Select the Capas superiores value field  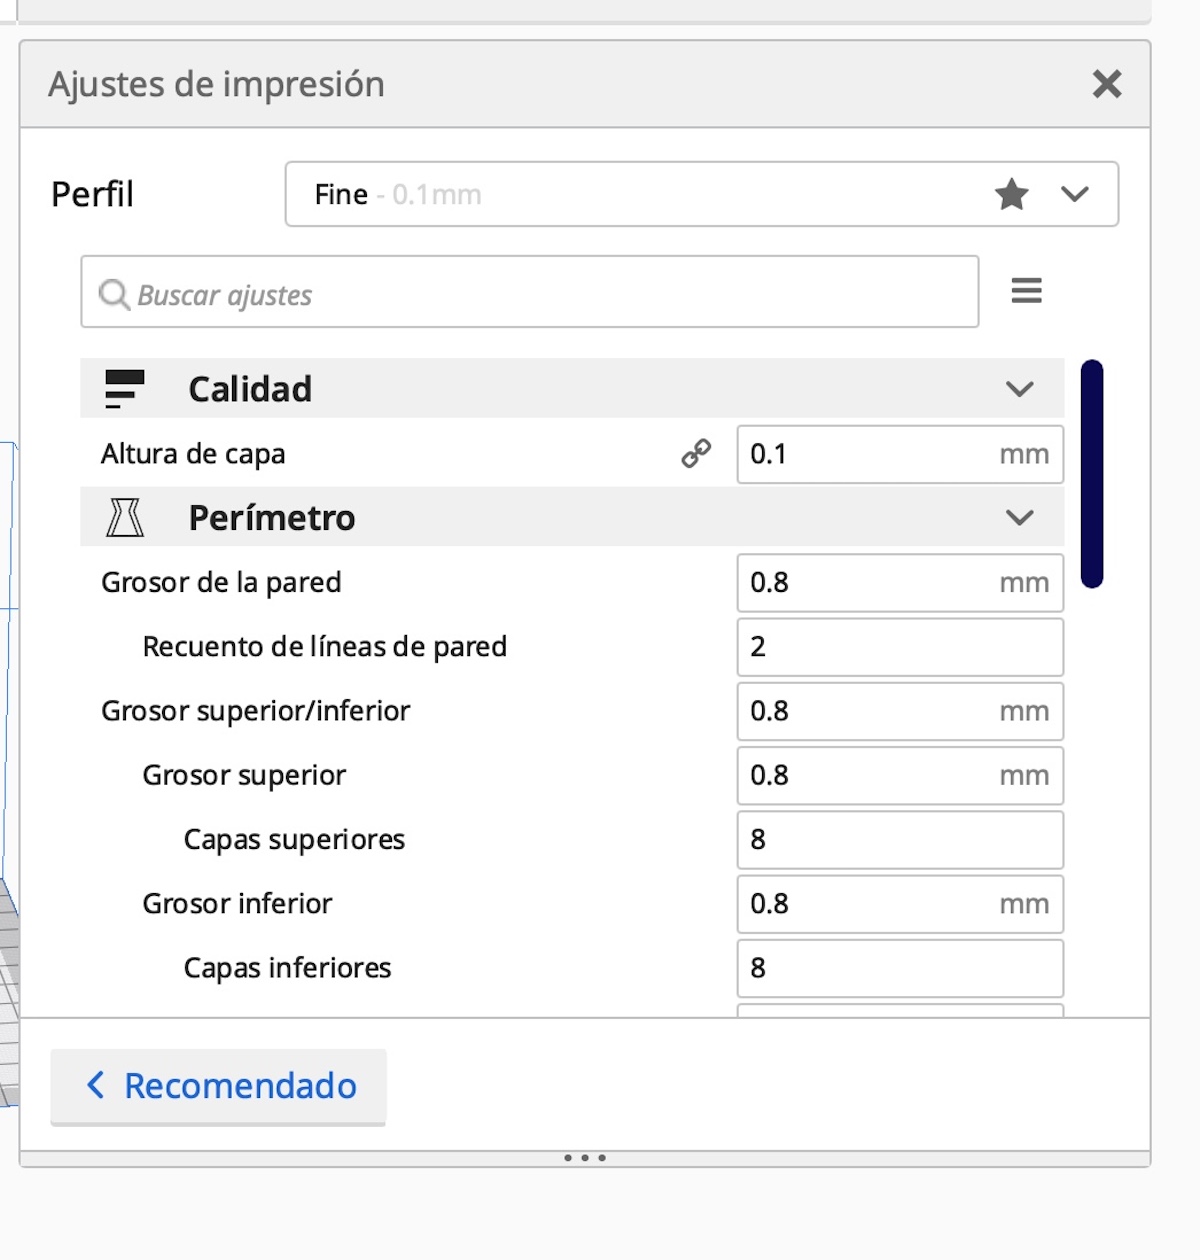[x=898, y=840]
